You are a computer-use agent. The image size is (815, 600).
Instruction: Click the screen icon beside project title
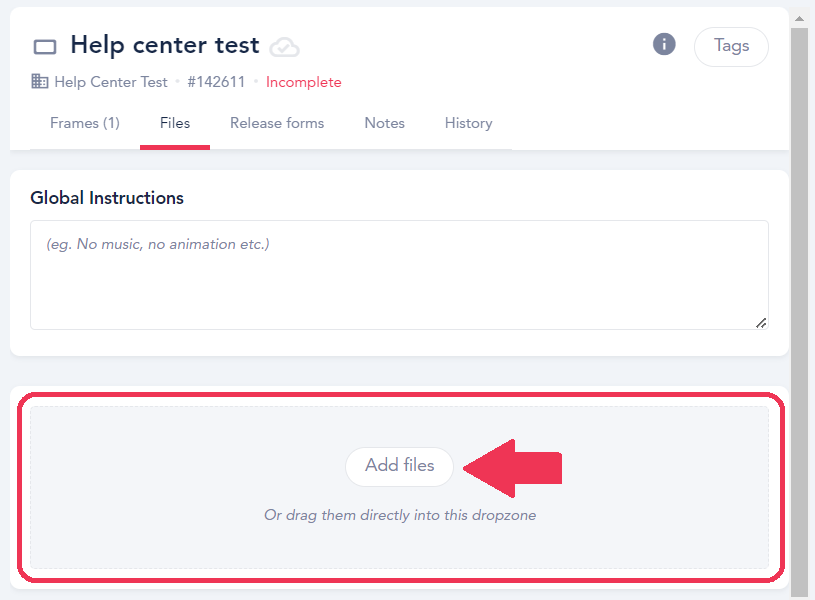coord(45,47)
